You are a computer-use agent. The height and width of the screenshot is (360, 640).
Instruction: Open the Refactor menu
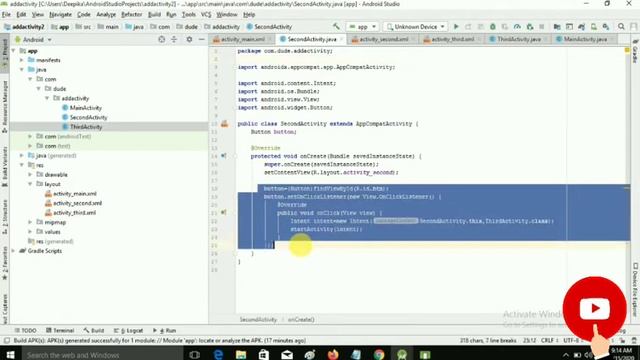point(131,14)
